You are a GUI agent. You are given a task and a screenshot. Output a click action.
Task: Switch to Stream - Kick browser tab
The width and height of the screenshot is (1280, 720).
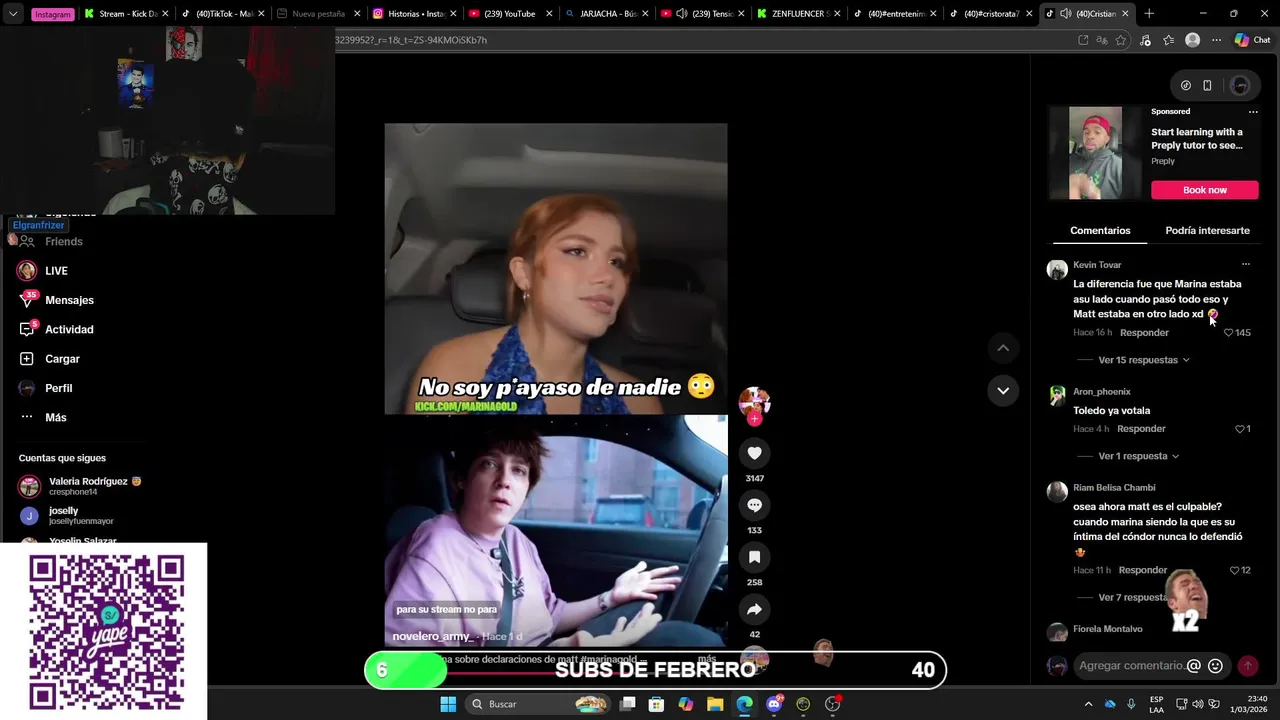[x=127, y=14]
